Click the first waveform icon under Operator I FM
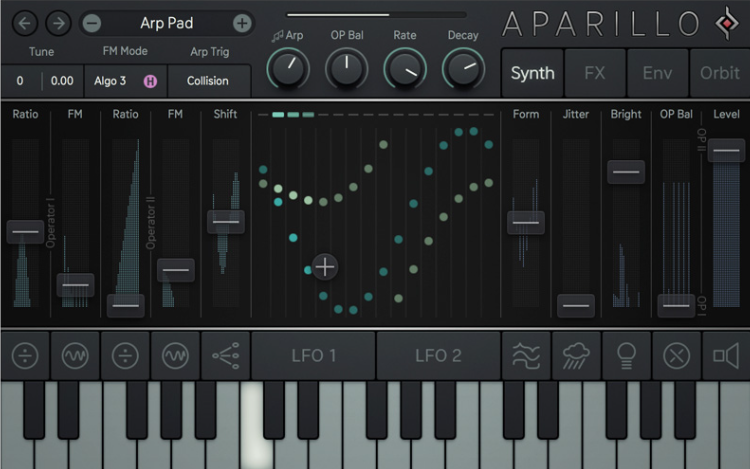The height and width of the screenshot is (469, 750). click(75, 356)
